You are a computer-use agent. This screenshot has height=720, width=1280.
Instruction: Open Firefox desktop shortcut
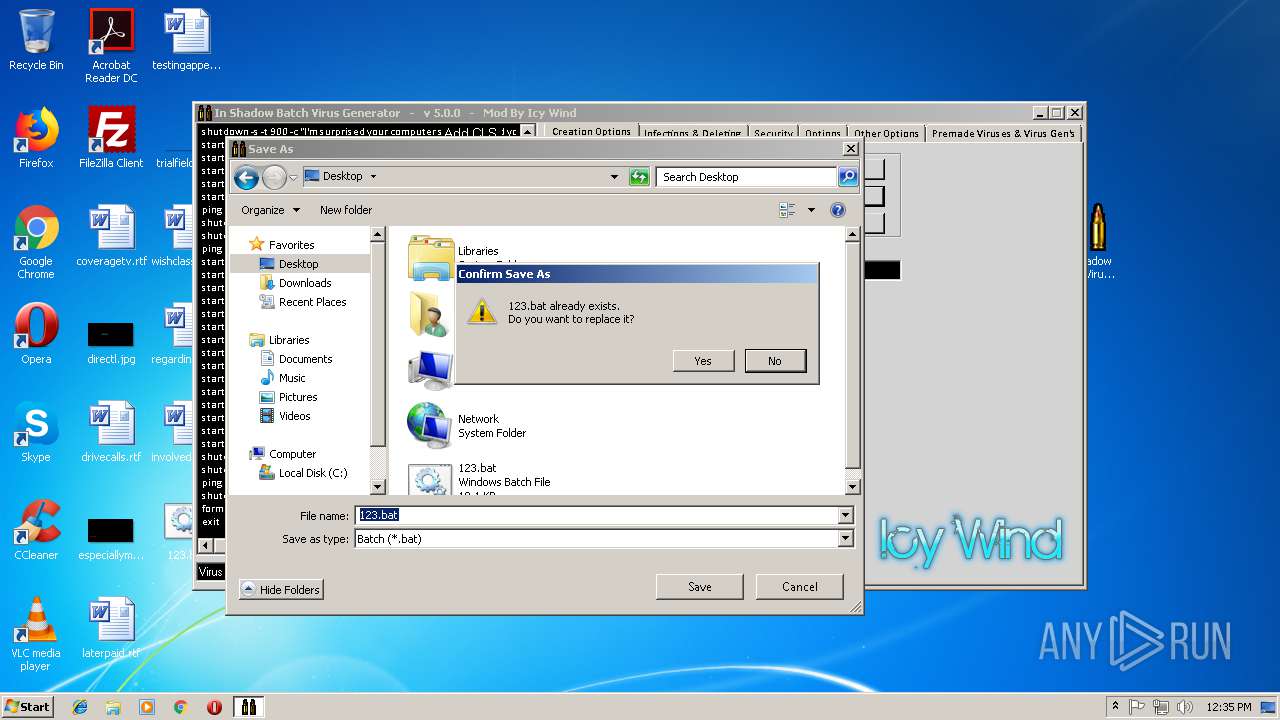pyautogui.click(x=36, y=138)
